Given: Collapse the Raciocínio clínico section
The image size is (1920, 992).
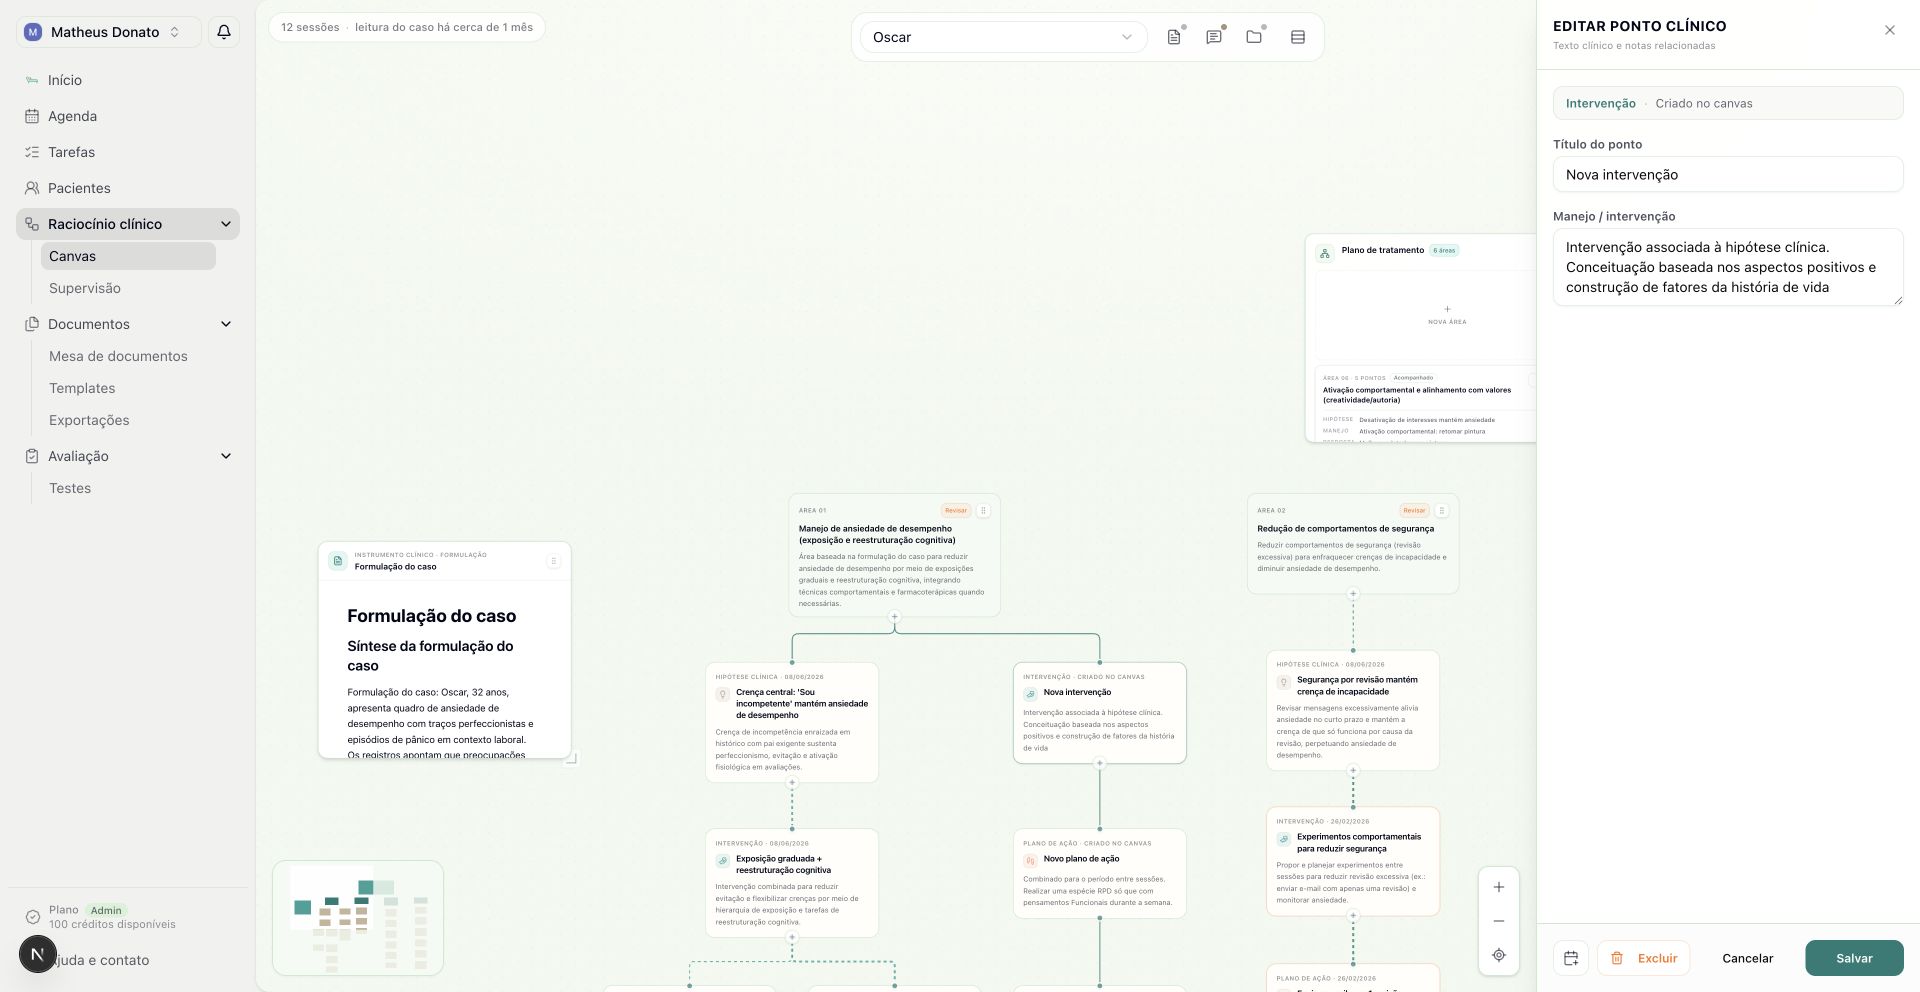Looking at the screenshot, I should 226,224.
